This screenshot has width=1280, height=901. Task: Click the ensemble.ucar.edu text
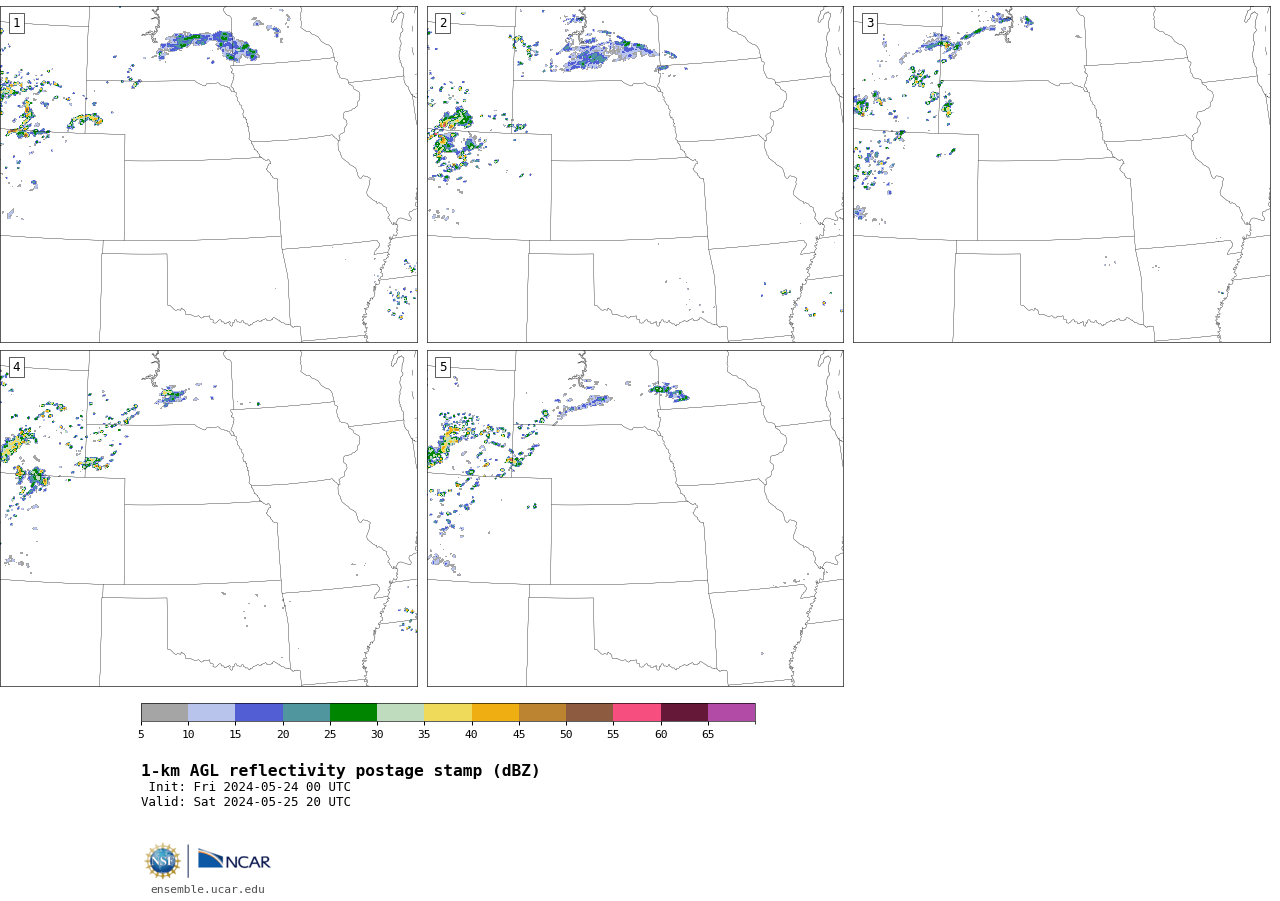tap(208, 890)
